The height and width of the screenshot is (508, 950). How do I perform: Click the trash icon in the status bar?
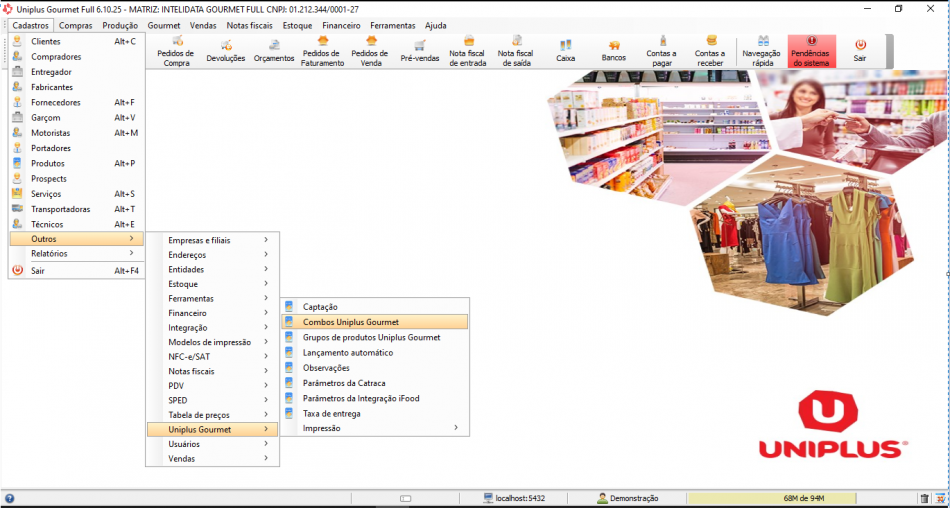click(x=924, y=498)
